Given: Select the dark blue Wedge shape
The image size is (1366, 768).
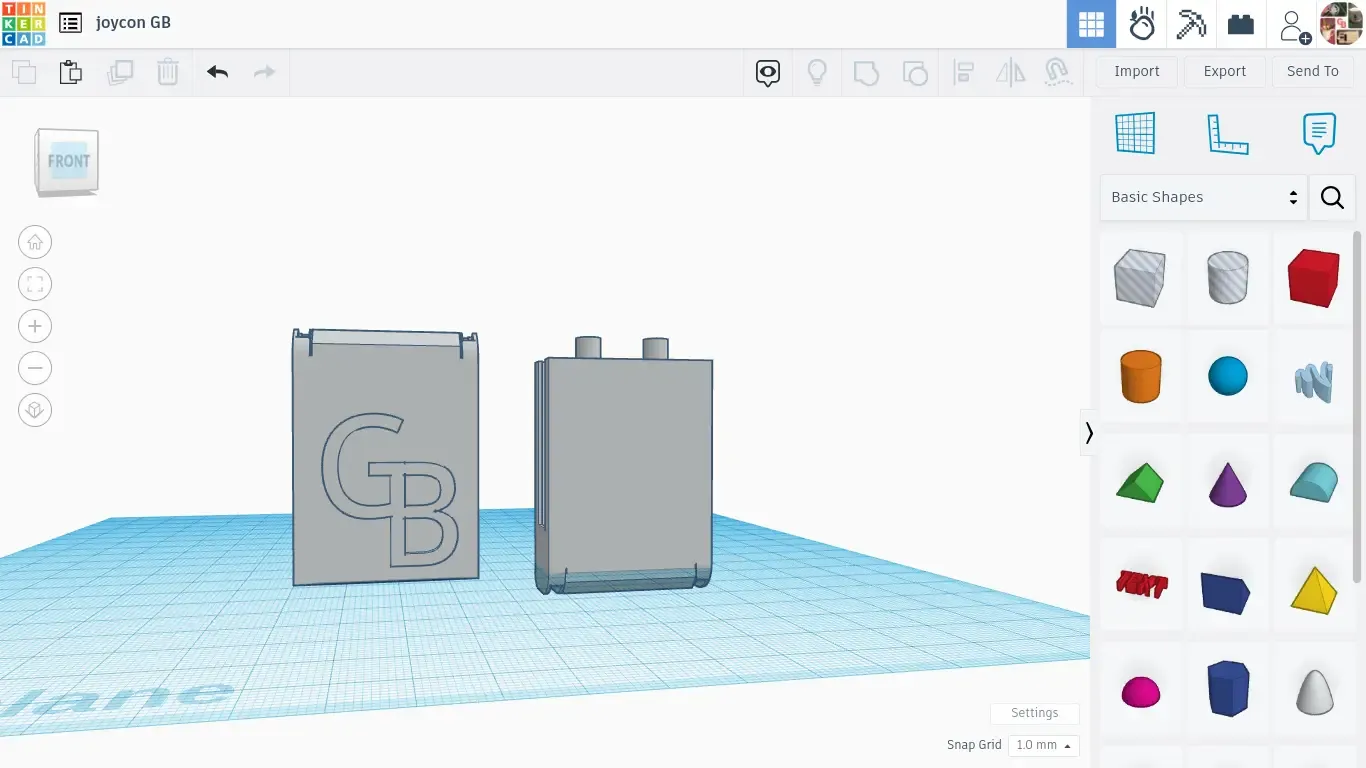Looking at the screenshot, I should tap(1227, 592).
